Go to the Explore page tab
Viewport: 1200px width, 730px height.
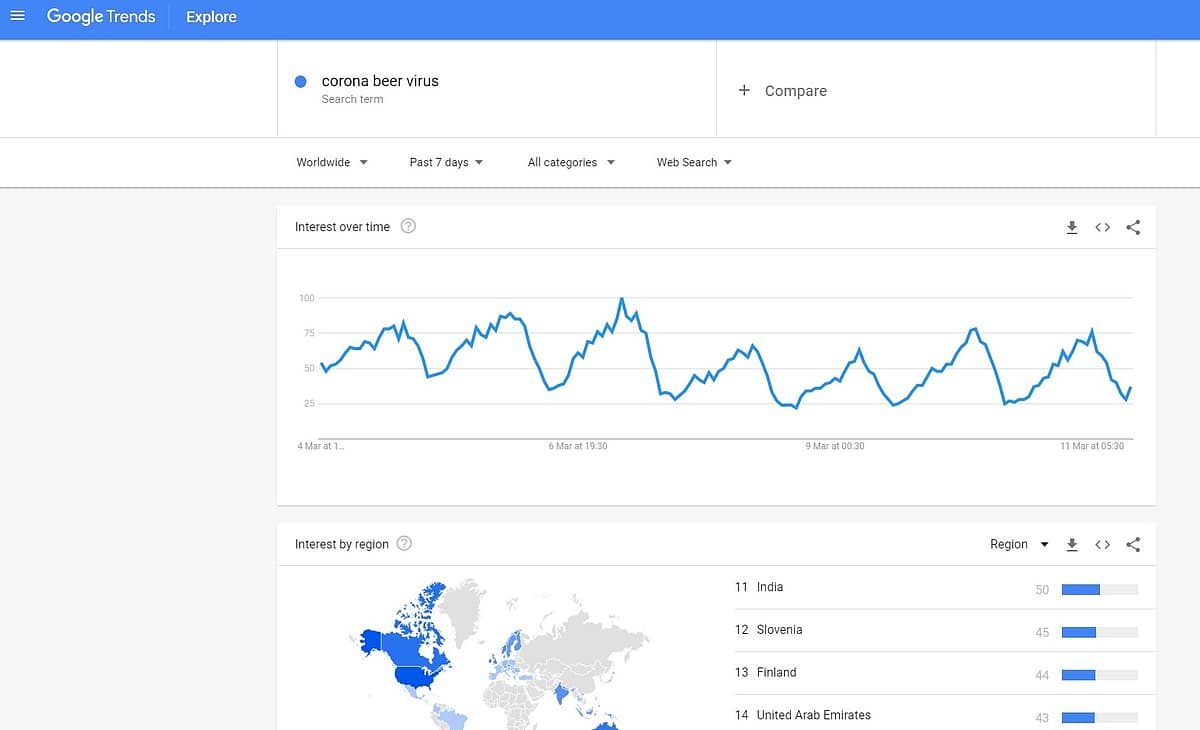tap(211, 17)
